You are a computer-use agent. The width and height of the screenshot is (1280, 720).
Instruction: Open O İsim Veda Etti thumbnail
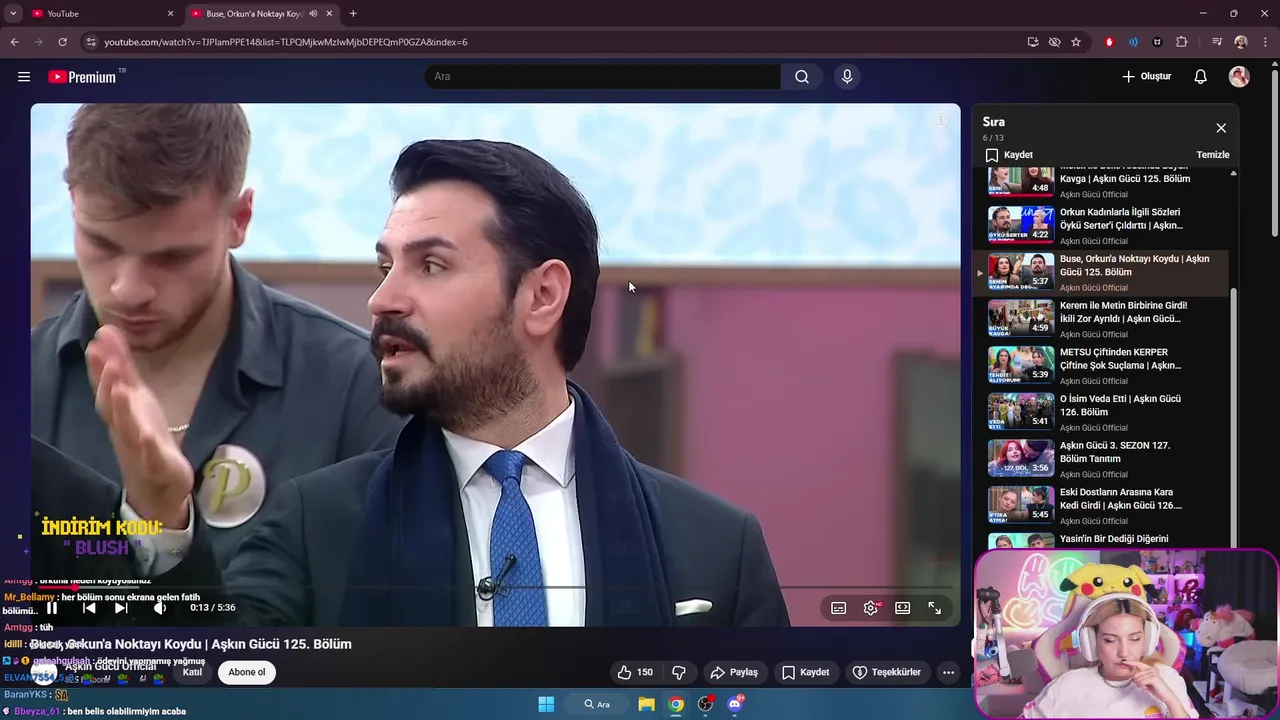coord(1021,411)
